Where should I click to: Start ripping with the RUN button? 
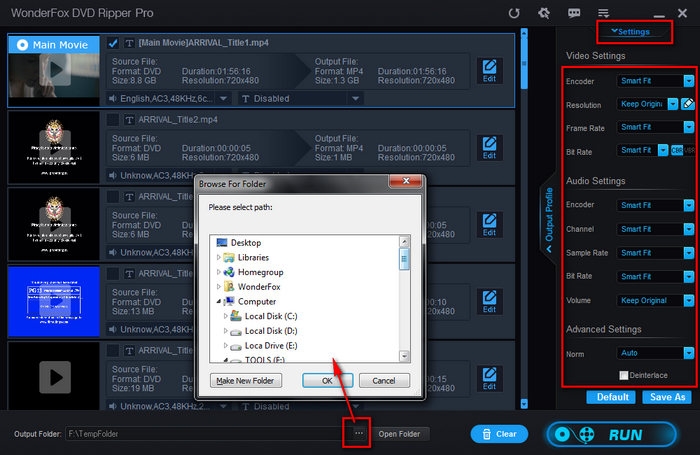[x=612, y=434]
